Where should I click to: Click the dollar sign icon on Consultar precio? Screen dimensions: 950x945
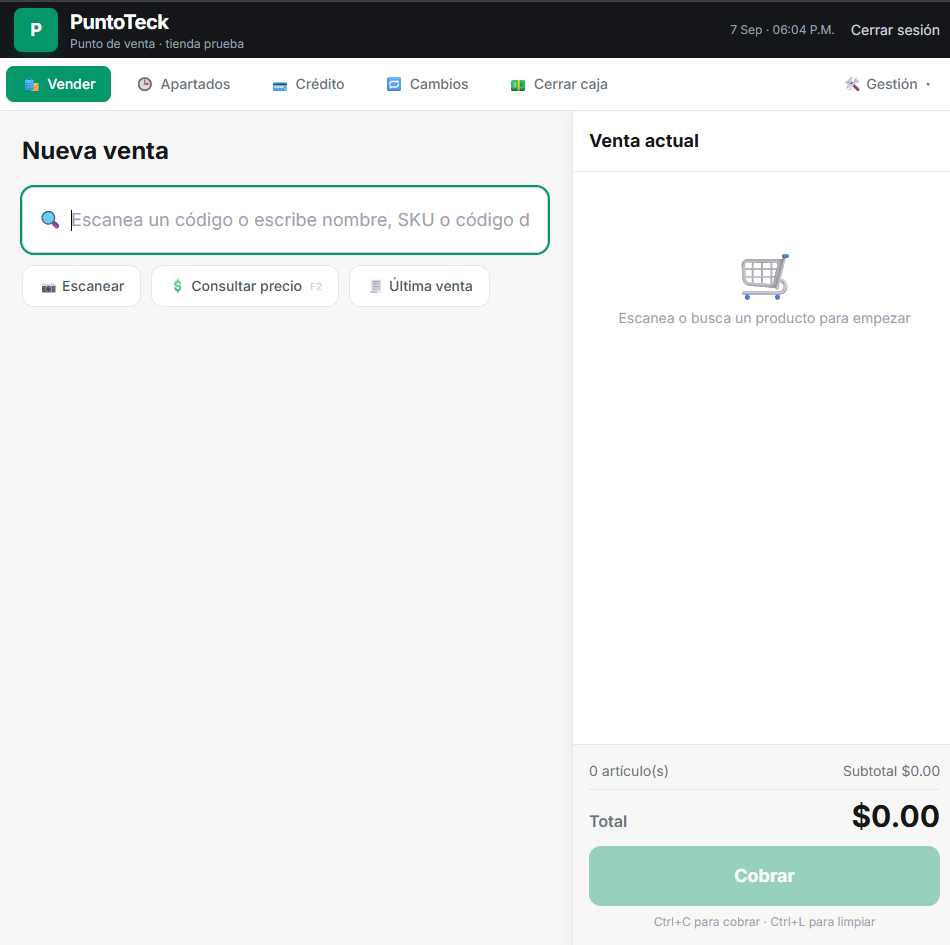point(178,286)
